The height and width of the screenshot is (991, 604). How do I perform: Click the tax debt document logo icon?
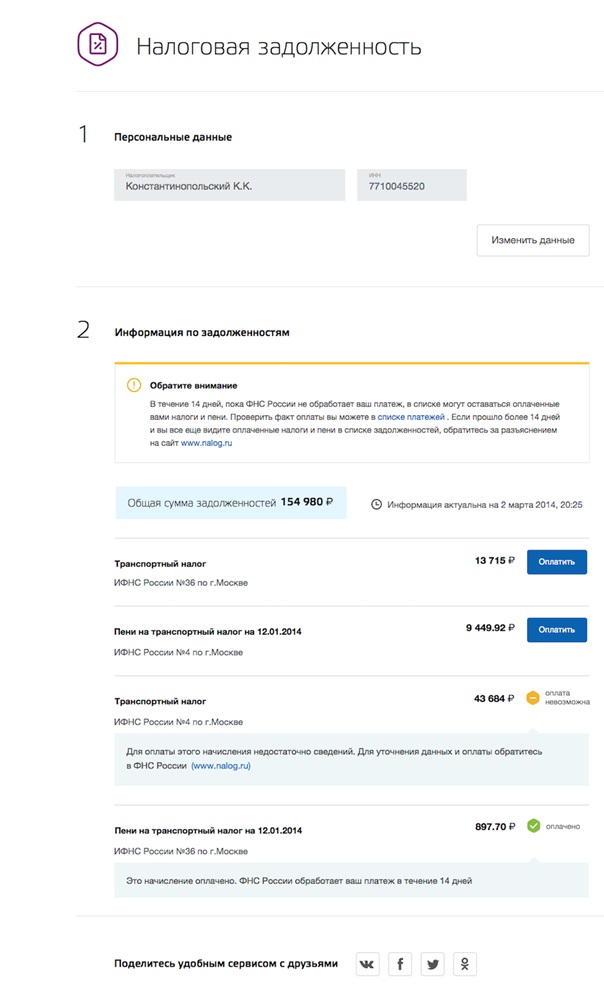pyautogui.click(x=97, y=44)
